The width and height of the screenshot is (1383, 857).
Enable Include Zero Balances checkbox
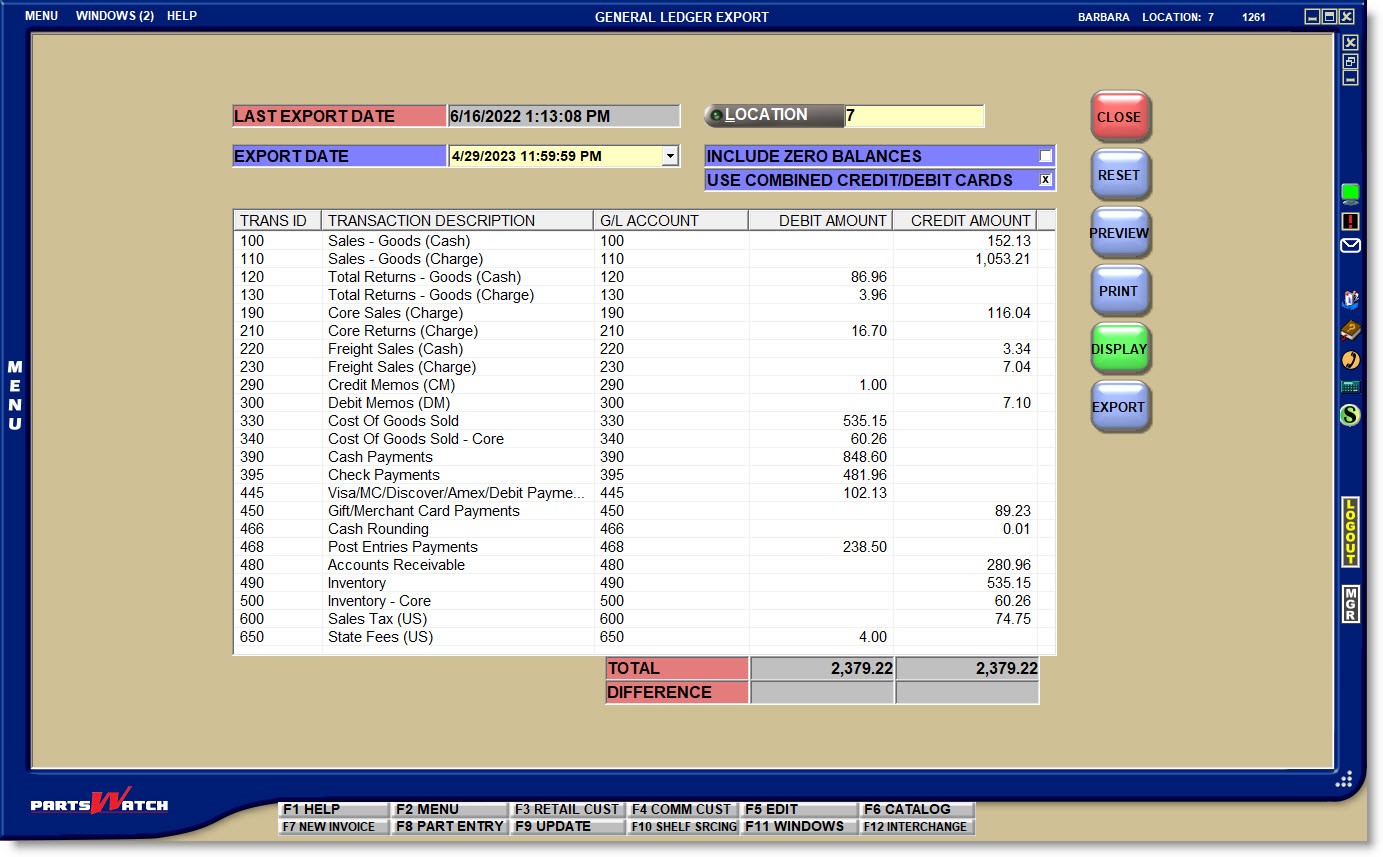(1045, 156)
